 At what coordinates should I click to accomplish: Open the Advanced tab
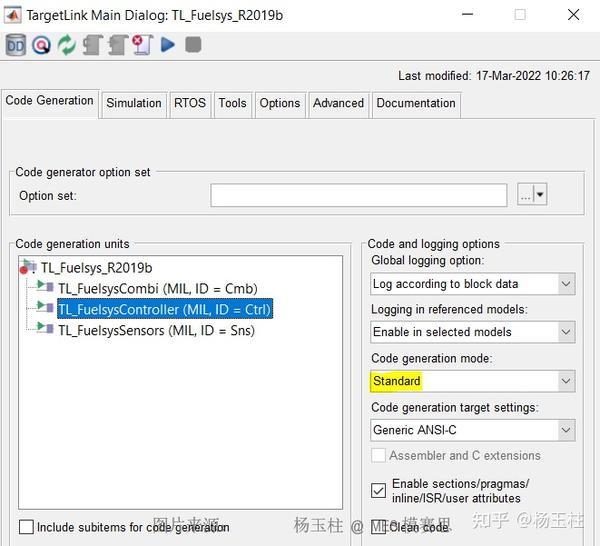point(338,104)
